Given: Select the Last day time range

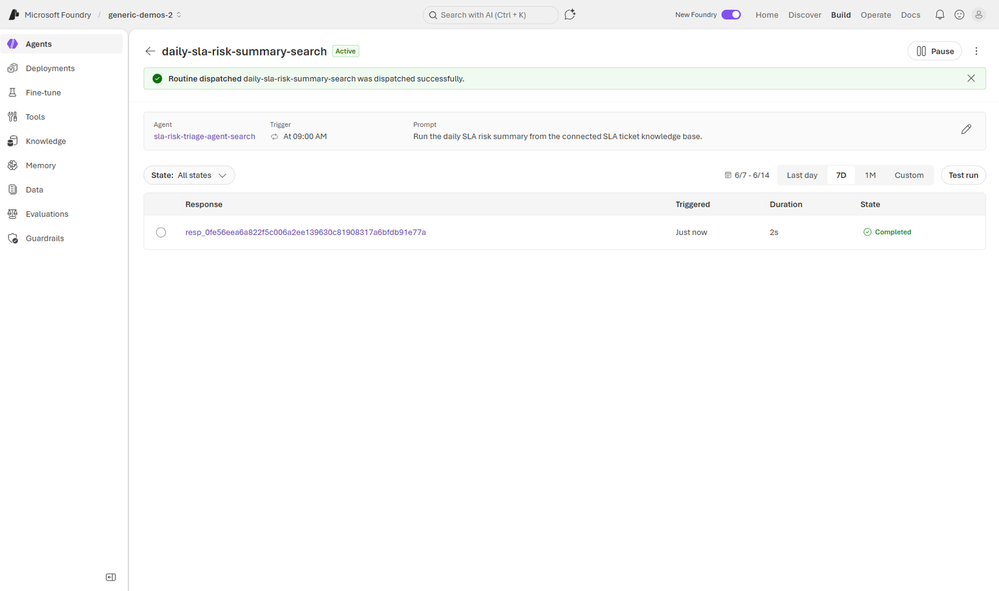Looking at the screenshot, I should point(801,175).
